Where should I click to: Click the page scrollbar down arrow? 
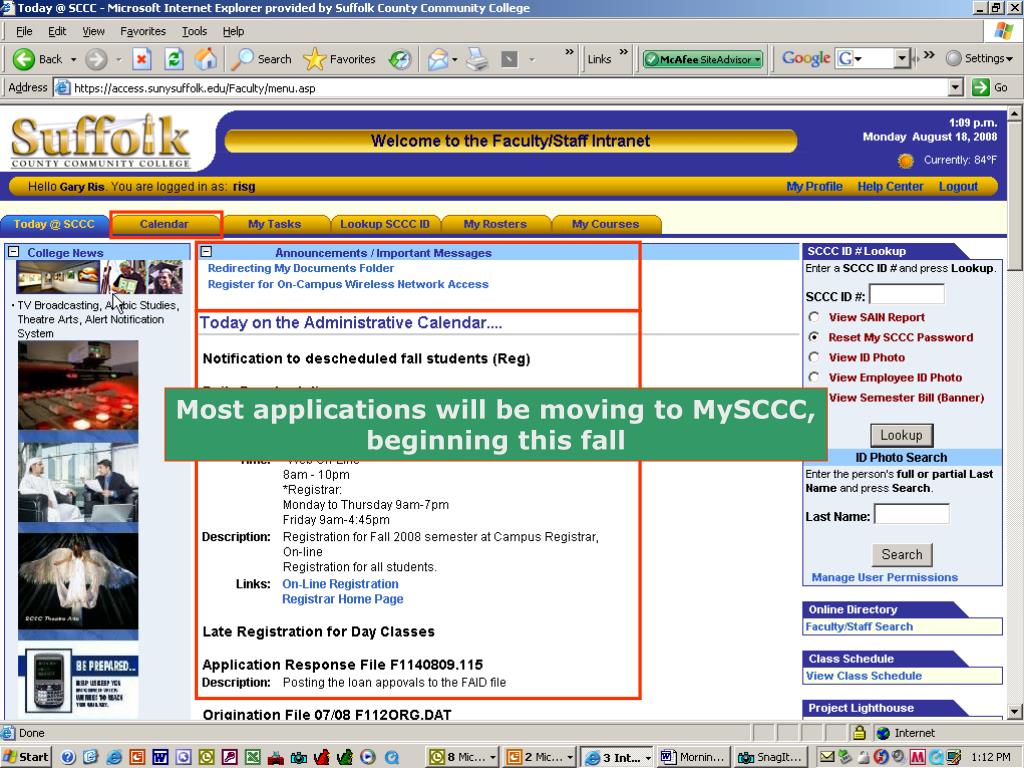(x=1014, y=712)
